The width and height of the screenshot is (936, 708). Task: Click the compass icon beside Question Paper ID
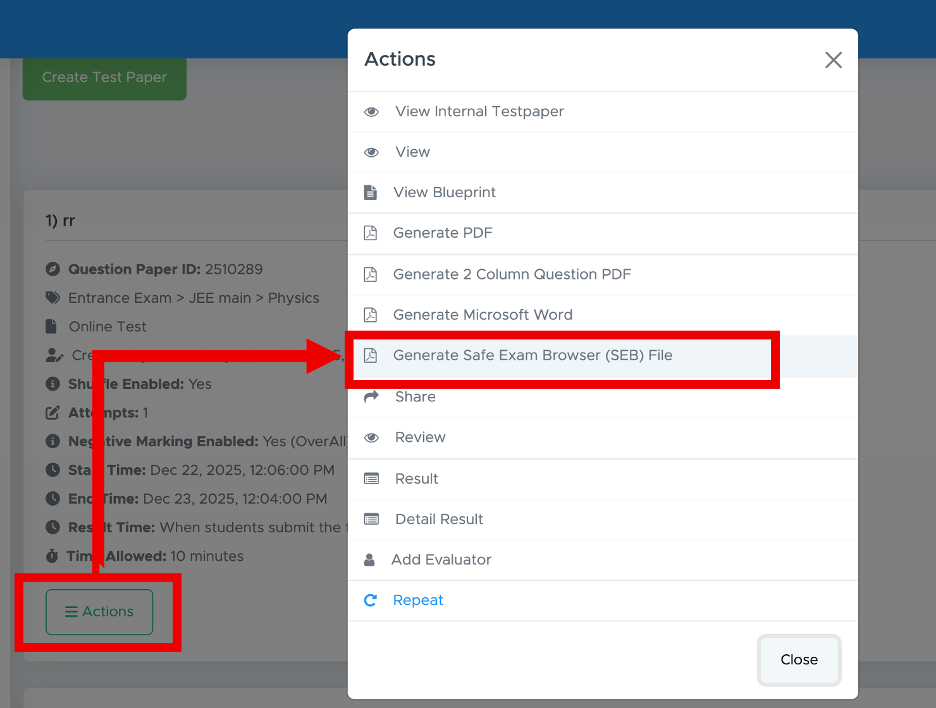[53, 269]
